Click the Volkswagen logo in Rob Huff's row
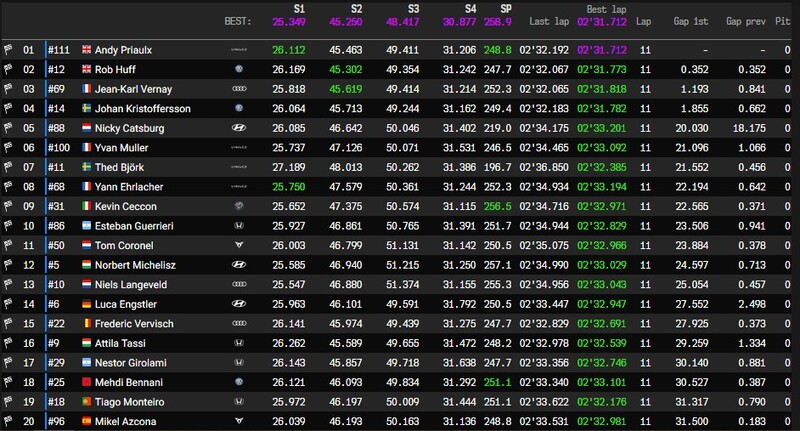Viewport: 800px width, 431px height. (x=239, y=69)
